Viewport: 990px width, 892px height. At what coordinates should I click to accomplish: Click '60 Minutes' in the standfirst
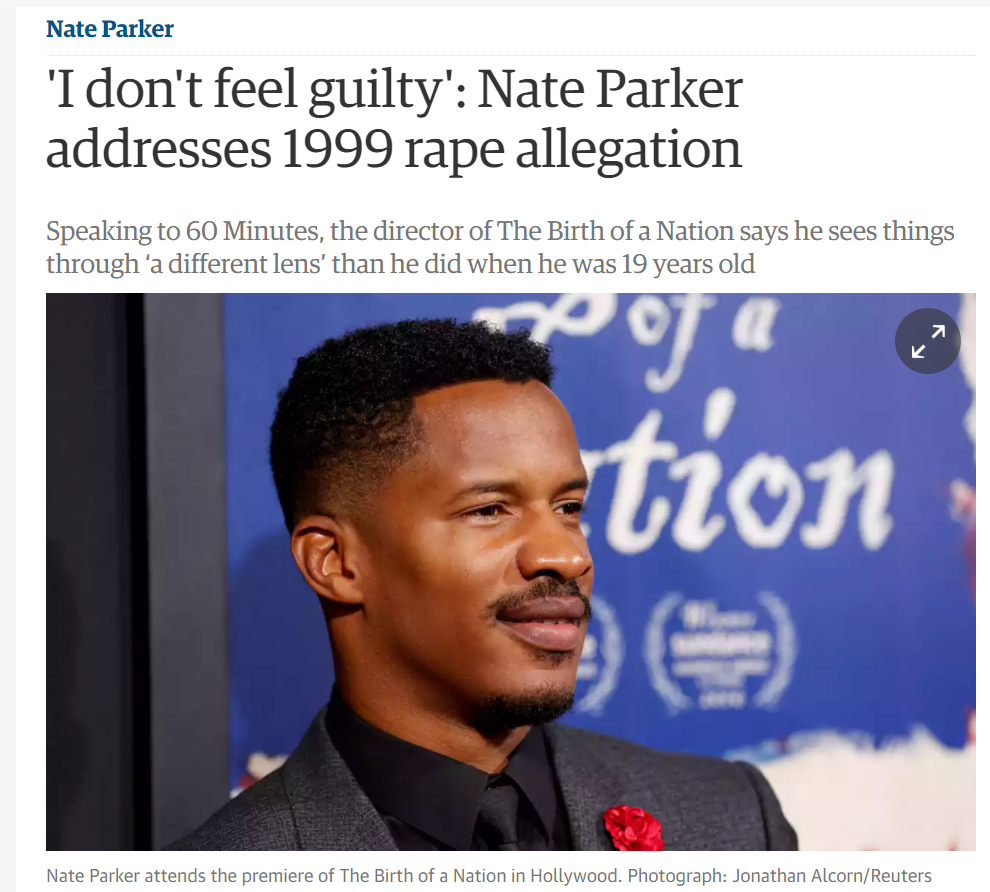(251, 231)
